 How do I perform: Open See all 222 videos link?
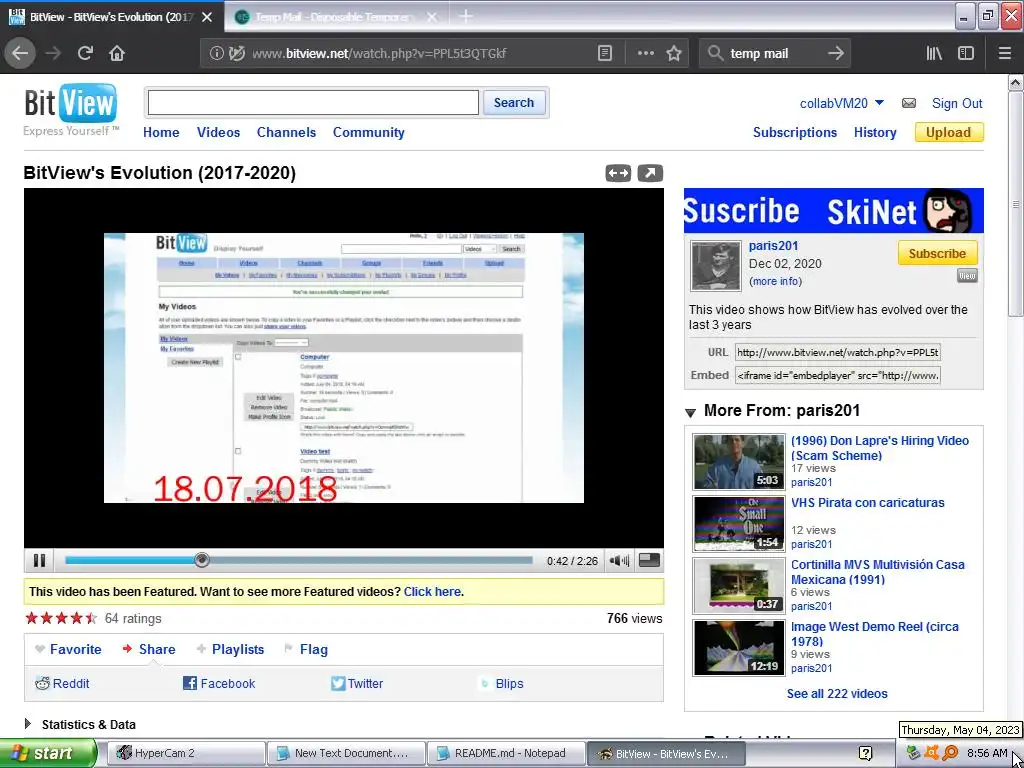(837, 694)
